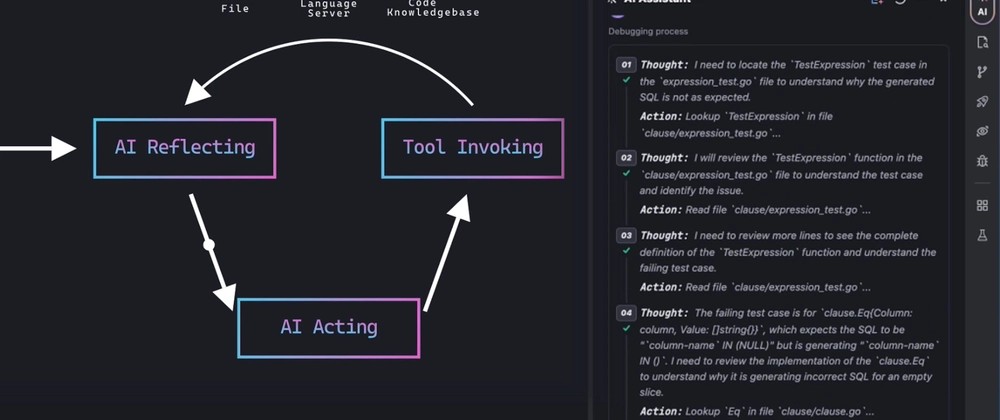The width and height of the screenshot is (1000, 420).
Task: Select the Debugging process section label
Action: coord(647,31)
